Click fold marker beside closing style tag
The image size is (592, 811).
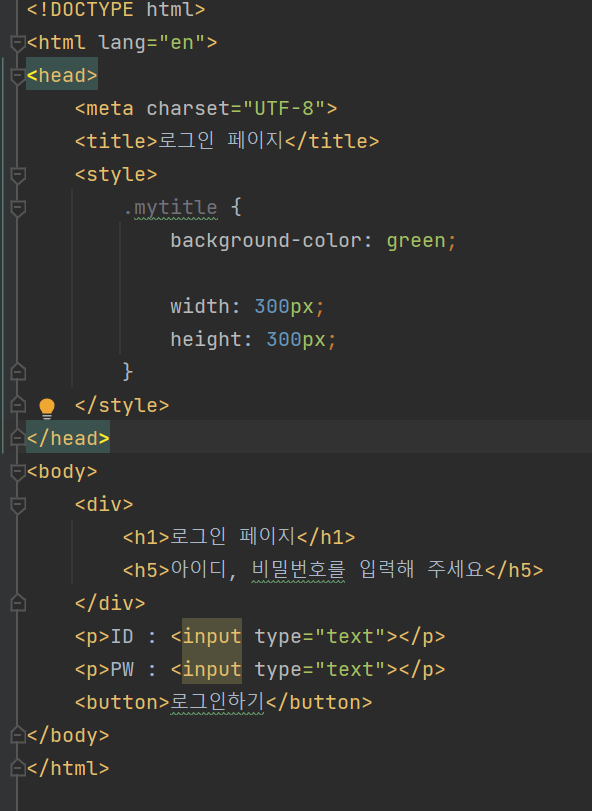pyautogui.click(x=18, y=405)
